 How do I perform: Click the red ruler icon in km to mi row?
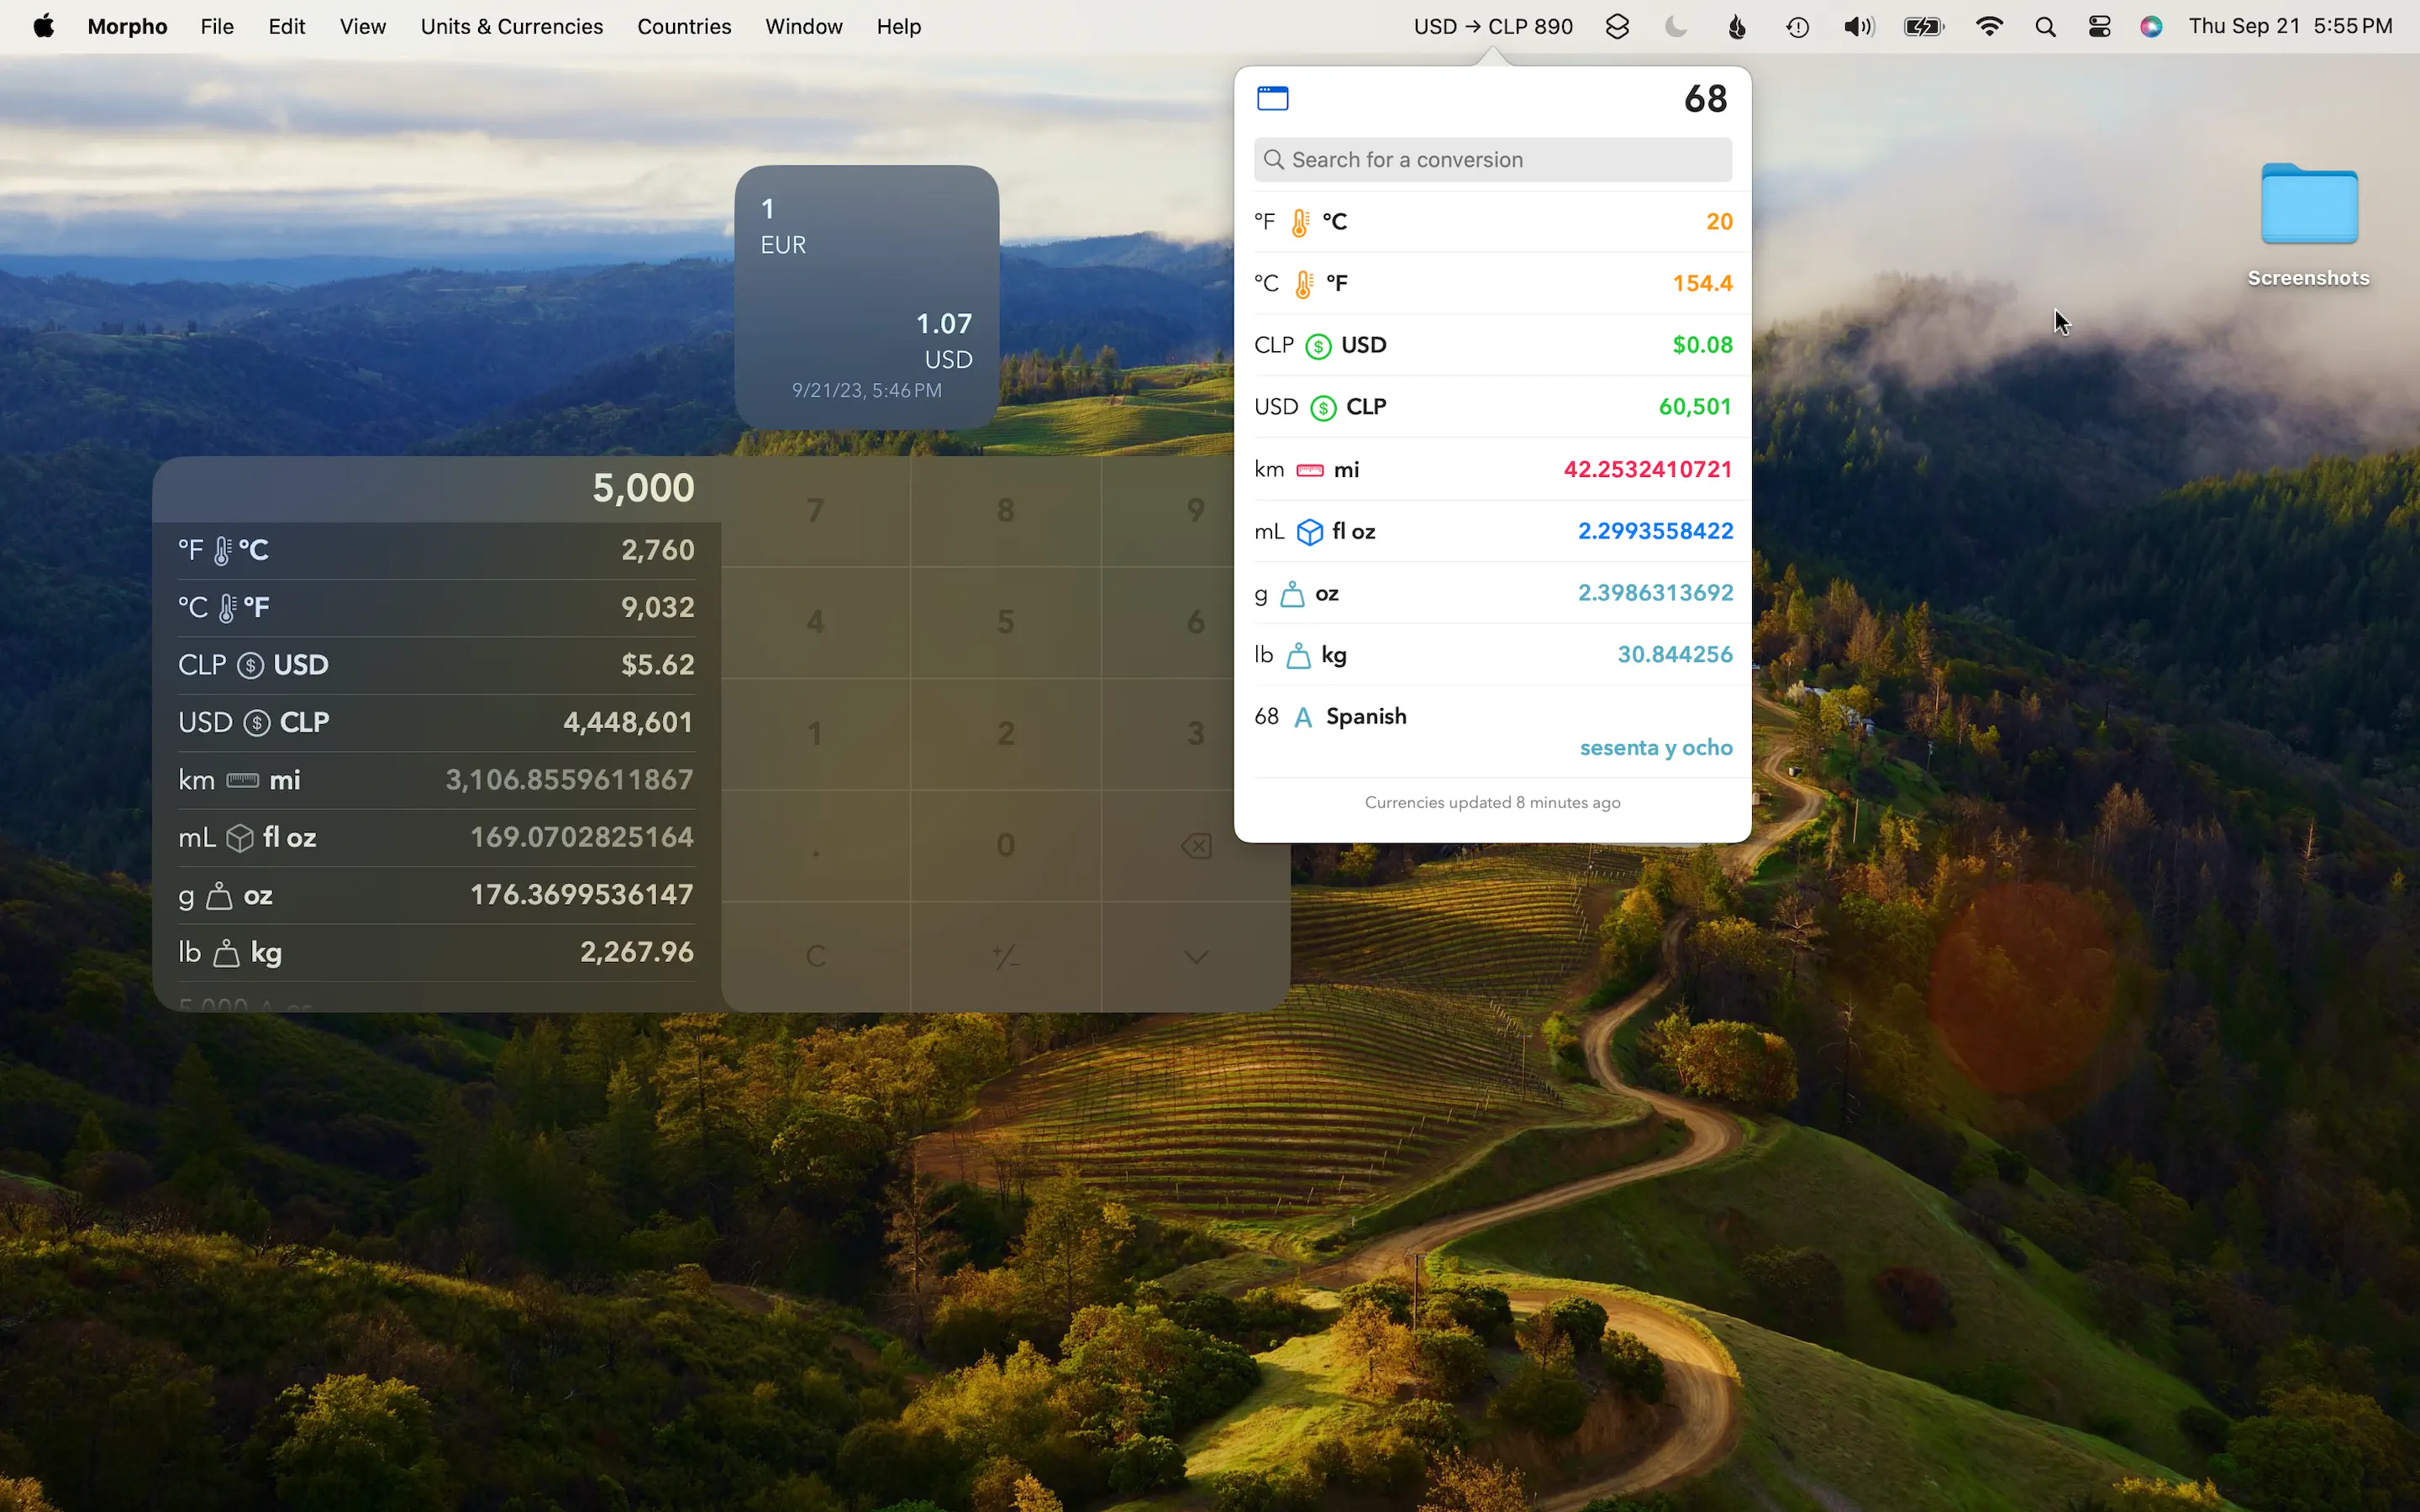point(1309,470)
